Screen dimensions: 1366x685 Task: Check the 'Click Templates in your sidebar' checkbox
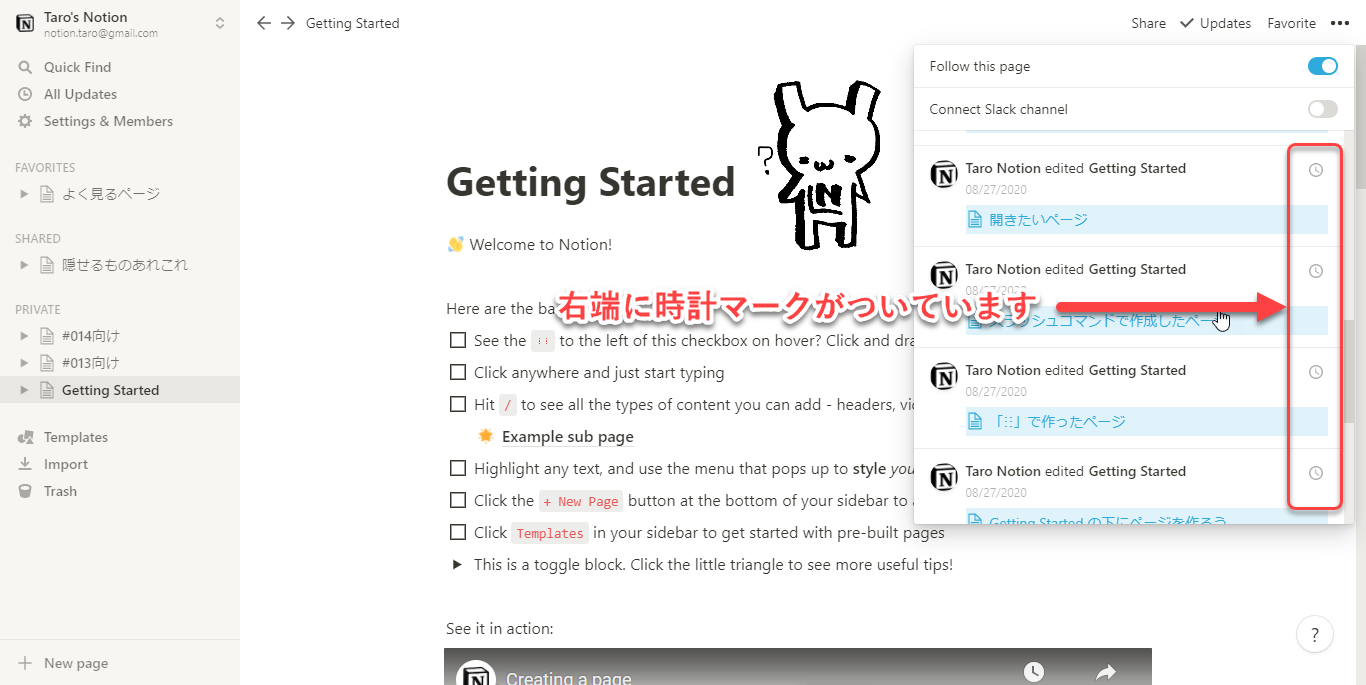tap(458, 532)
